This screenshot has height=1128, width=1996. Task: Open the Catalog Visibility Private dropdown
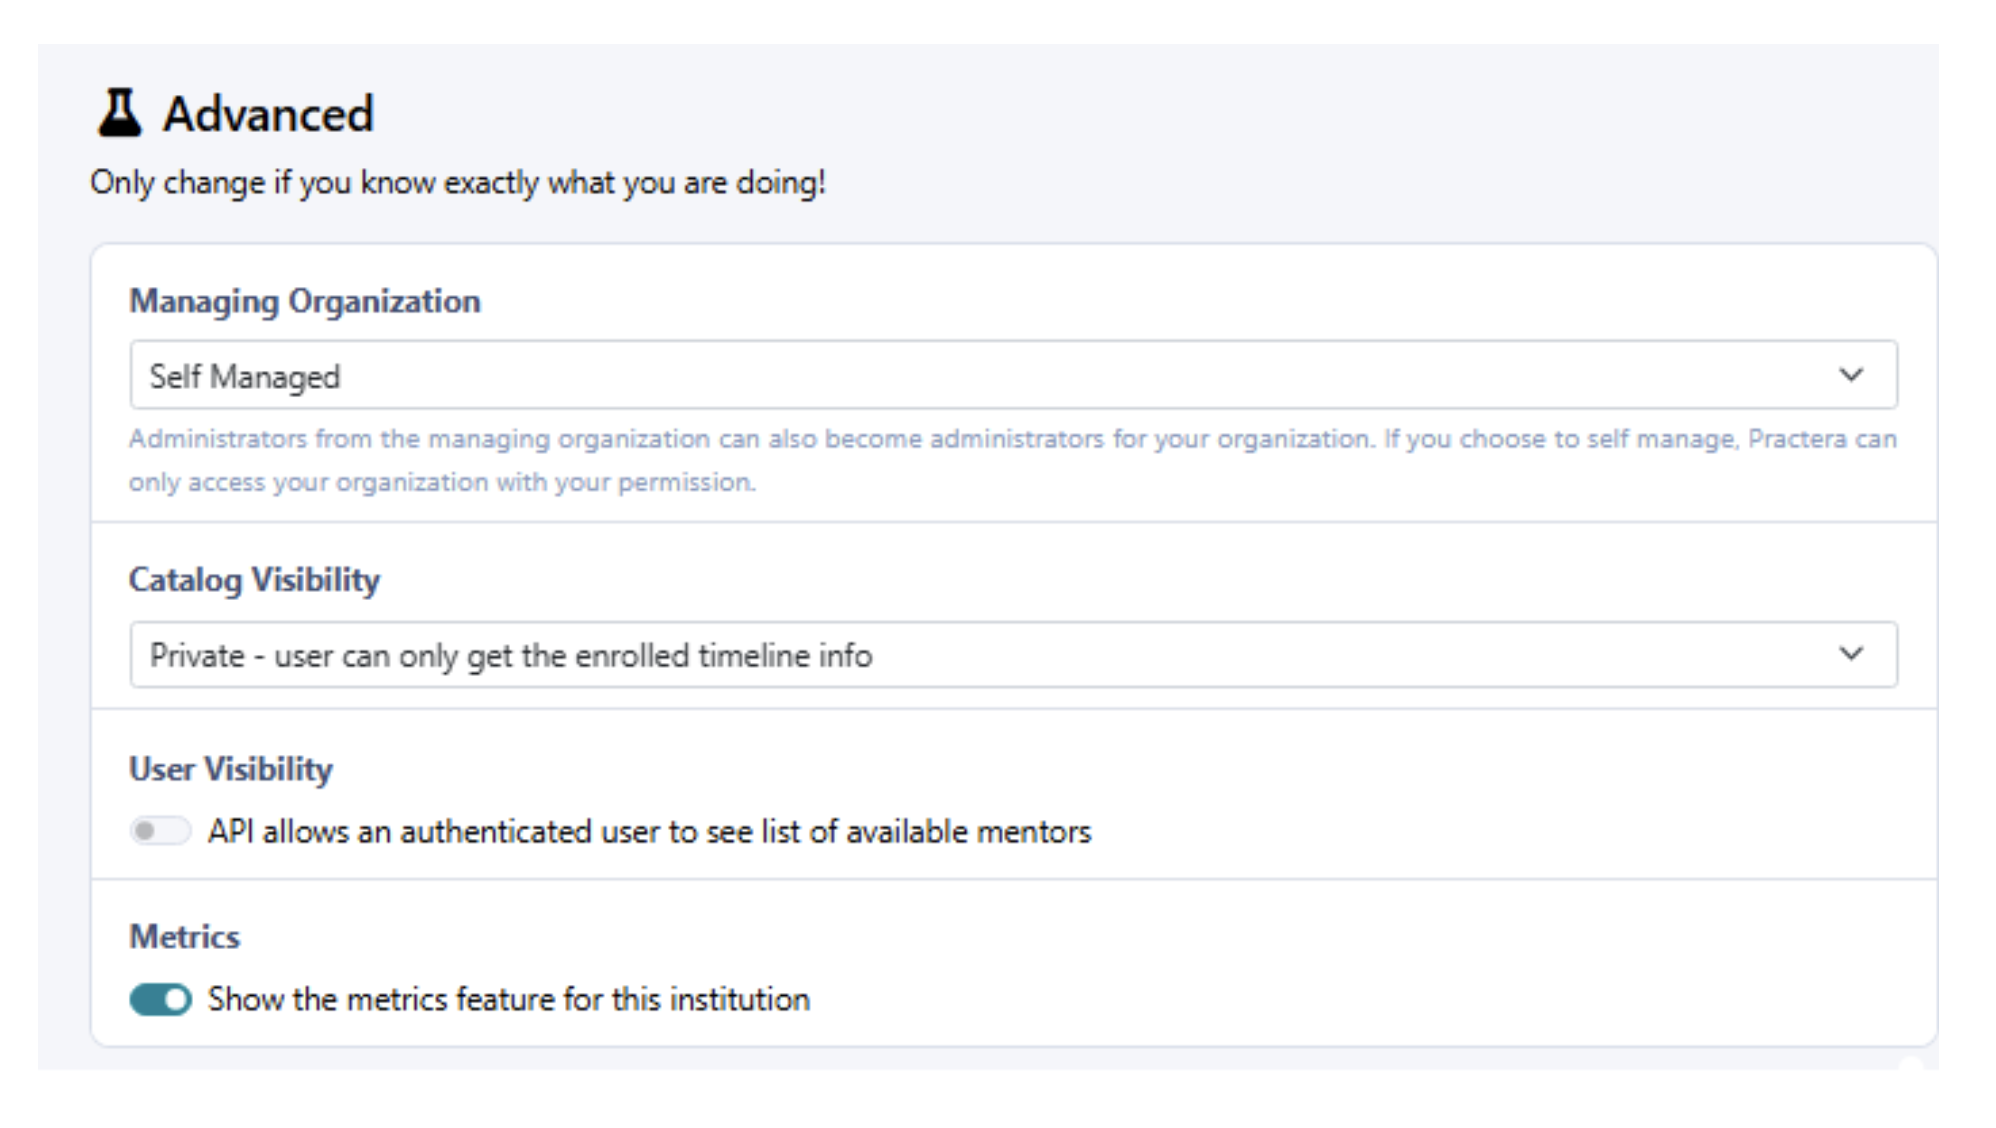1012,655
